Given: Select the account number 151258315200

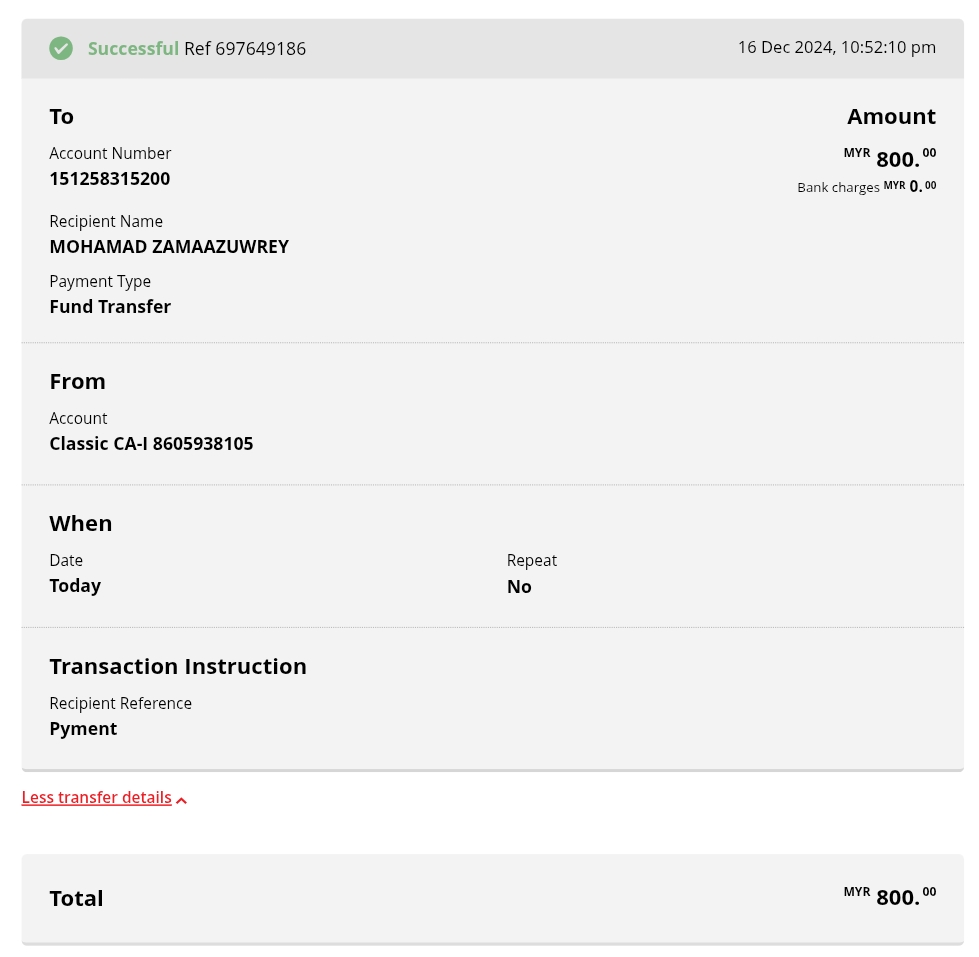Looking at the screenshot, I should click(110, 178).
